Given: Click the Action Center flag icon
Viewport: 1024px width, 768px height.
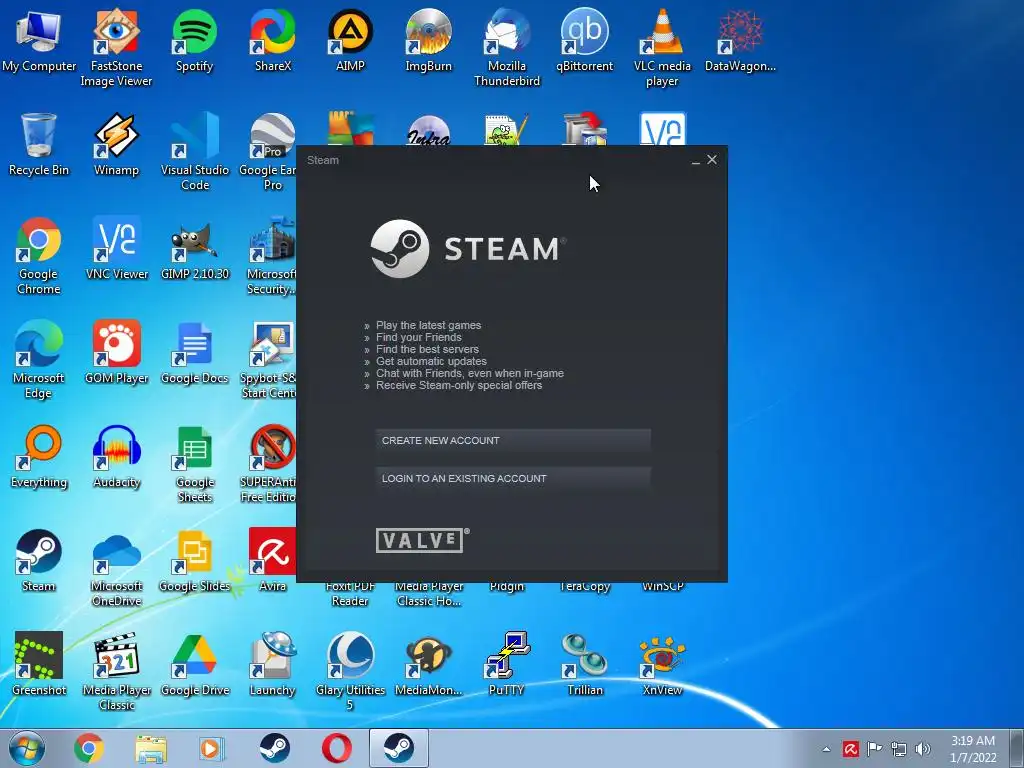Looking at the screenshot, I should (874, 749).
